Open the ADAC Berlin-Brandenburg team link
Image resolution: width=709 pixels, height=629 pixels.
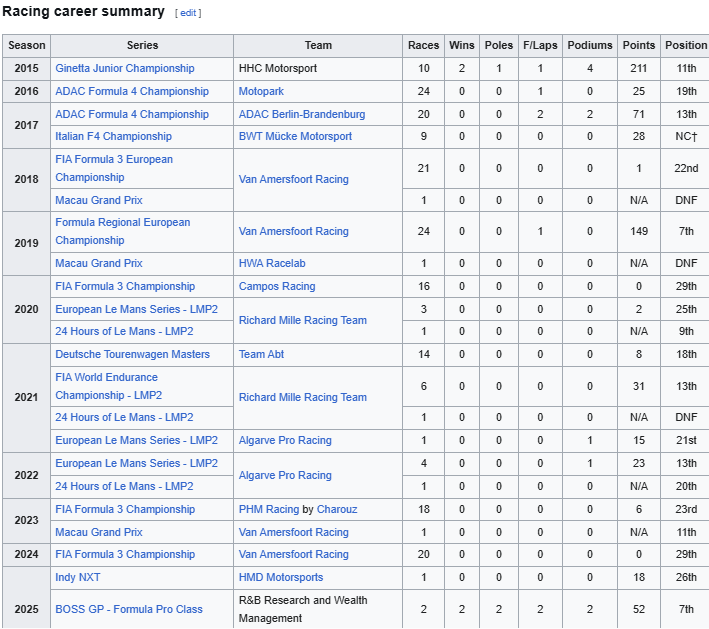[x=302, y=114]
